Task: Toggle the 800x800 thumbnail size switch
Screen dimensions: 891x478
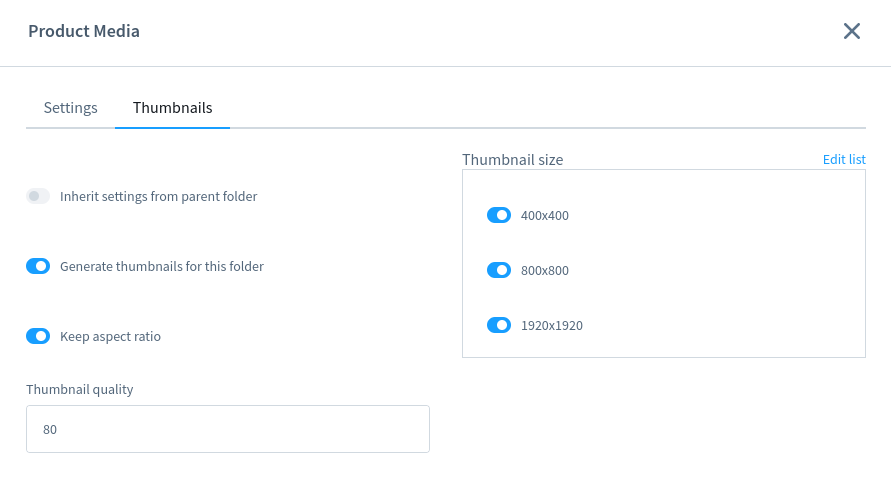Action: [x=499, y=270]
